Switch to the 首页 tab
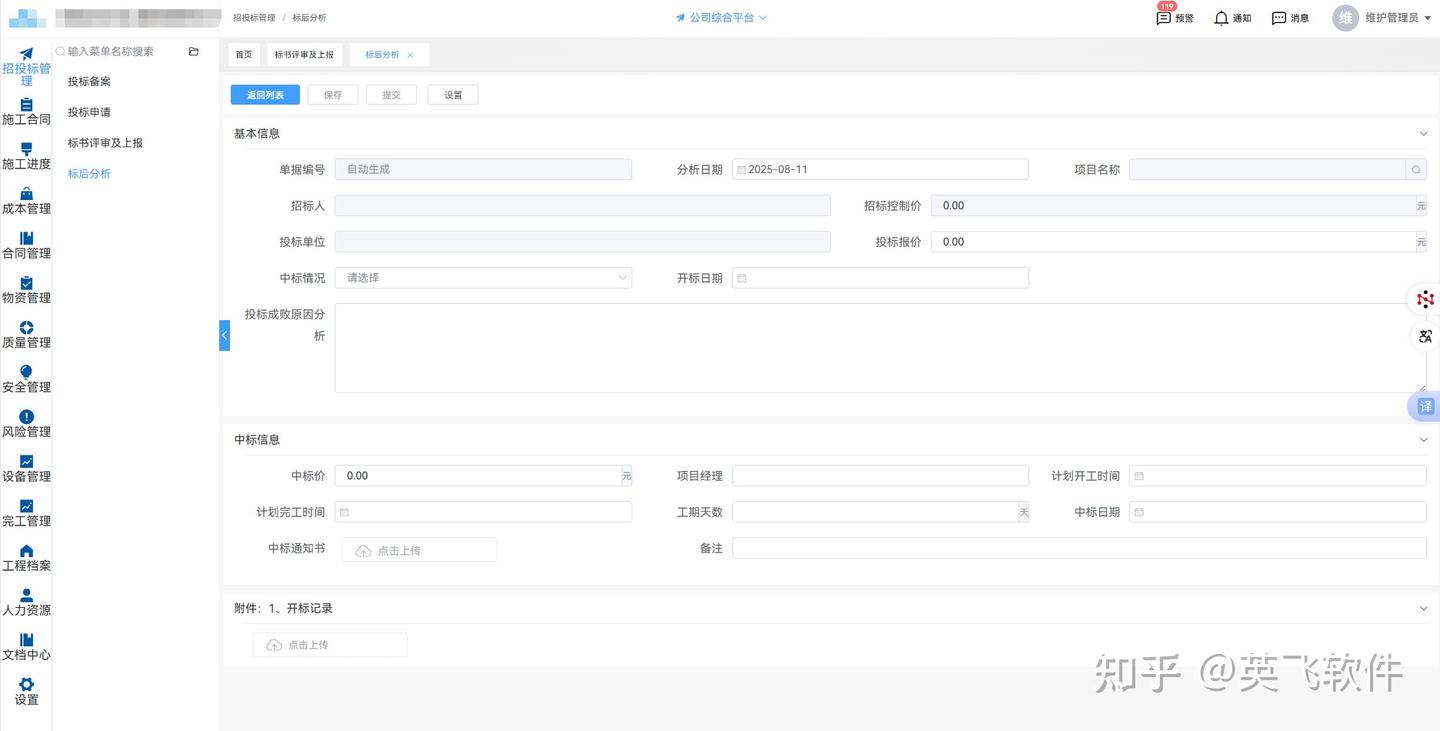This screenshot has height=731, width=1440. pos(244,55)
